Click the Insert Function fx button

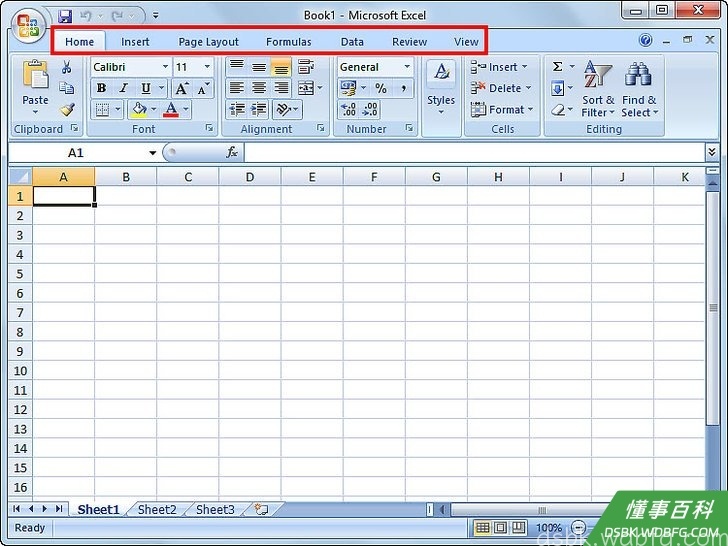232,152
